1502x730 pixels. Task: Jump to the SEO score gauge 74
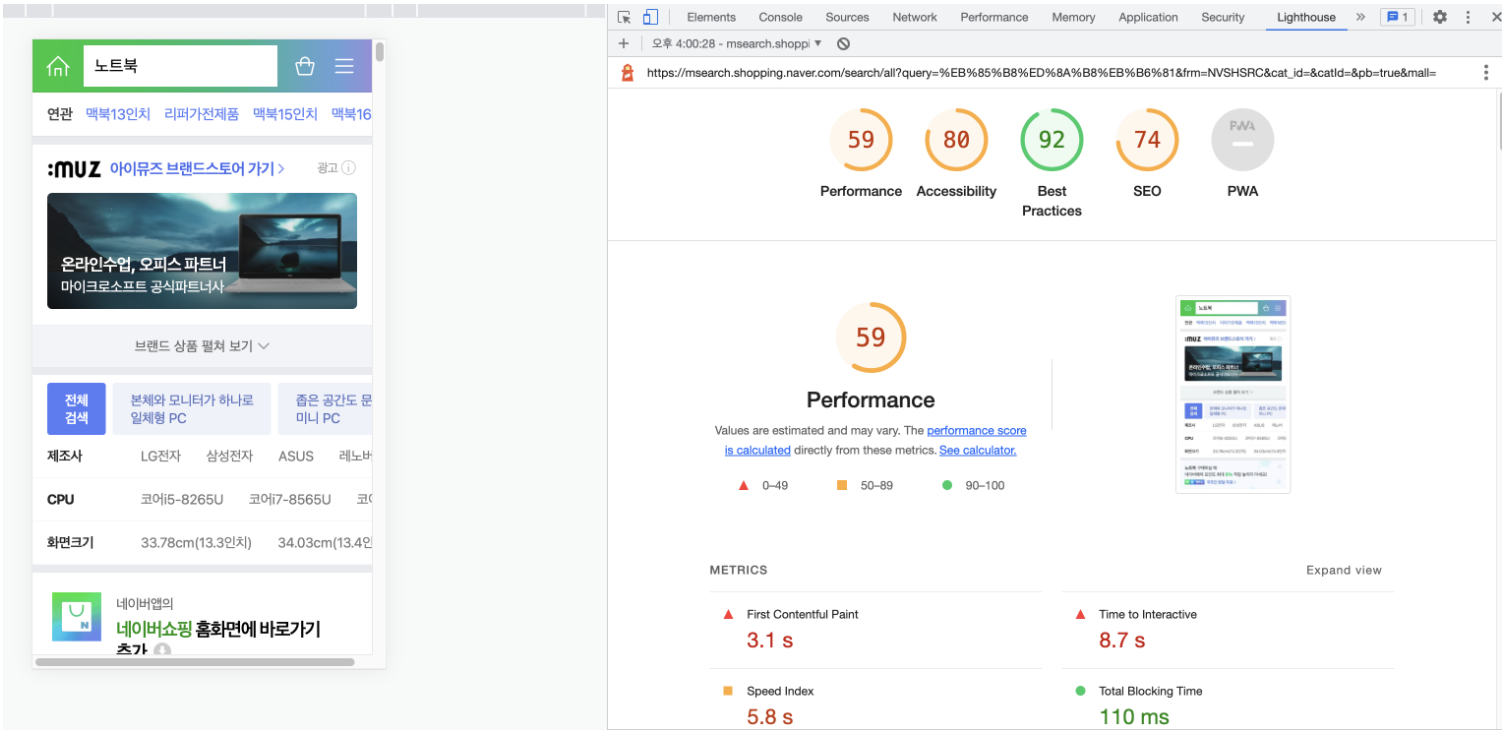coord(1147,153)
